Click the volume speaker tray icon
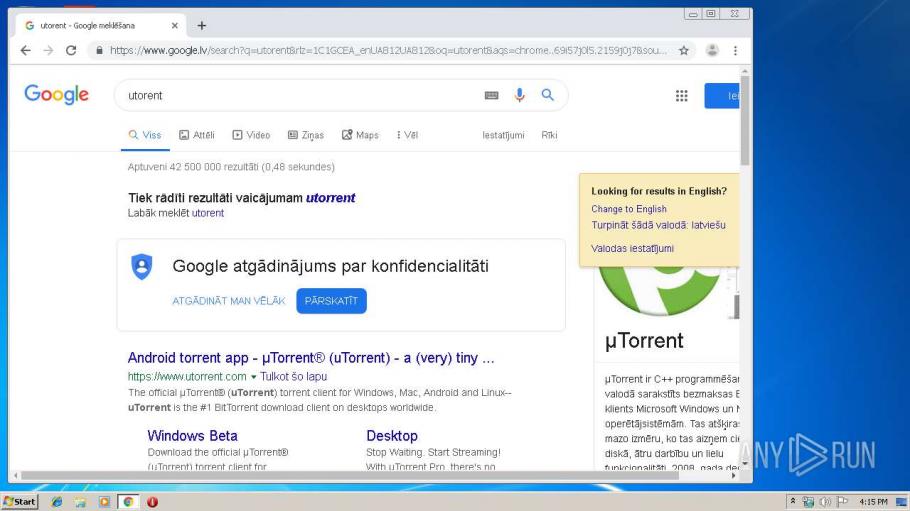Image resolution: width=910 pixels, height=511 pixels. pos(825,501)
